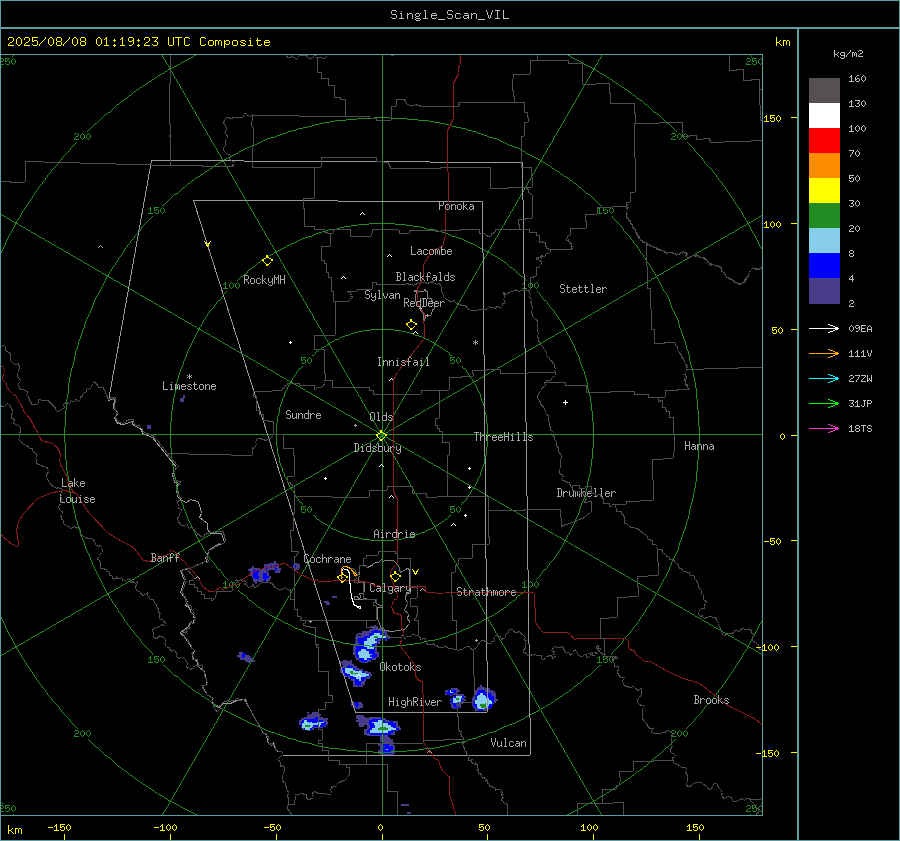
Task: Click the Hanna city label
Action: (699, 446)
